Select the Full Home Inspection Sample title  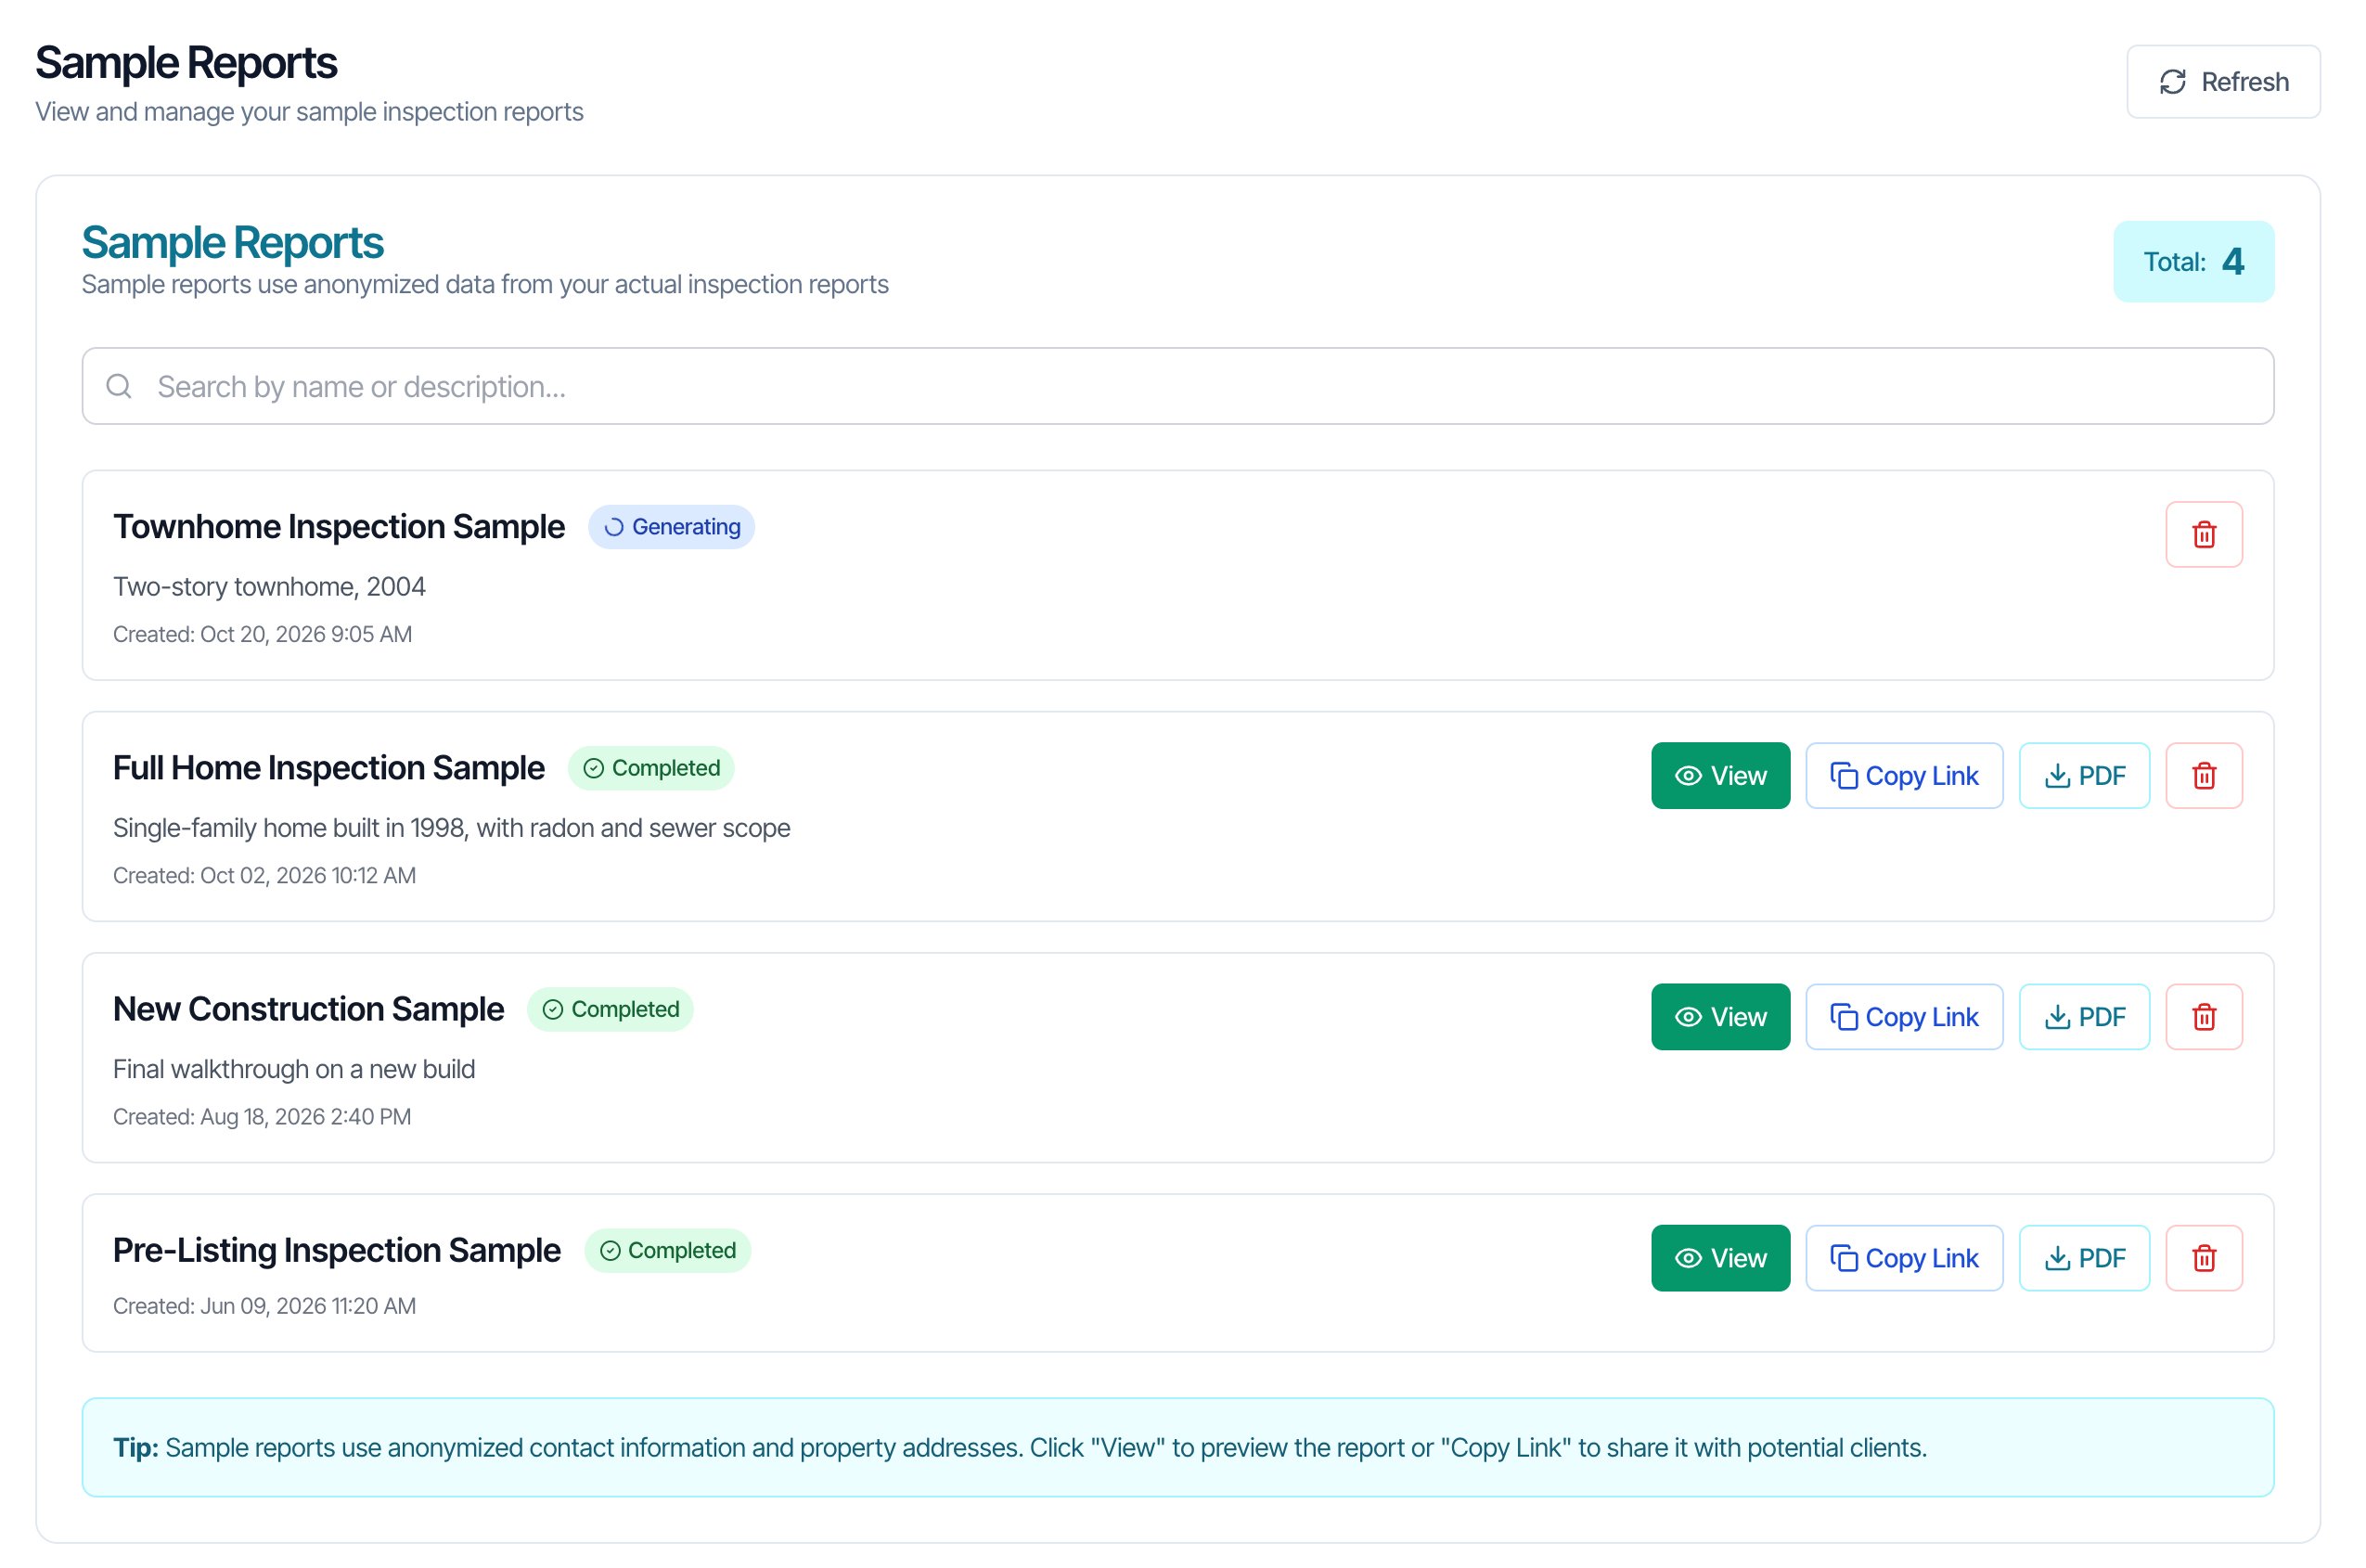(x=328, y=768)
